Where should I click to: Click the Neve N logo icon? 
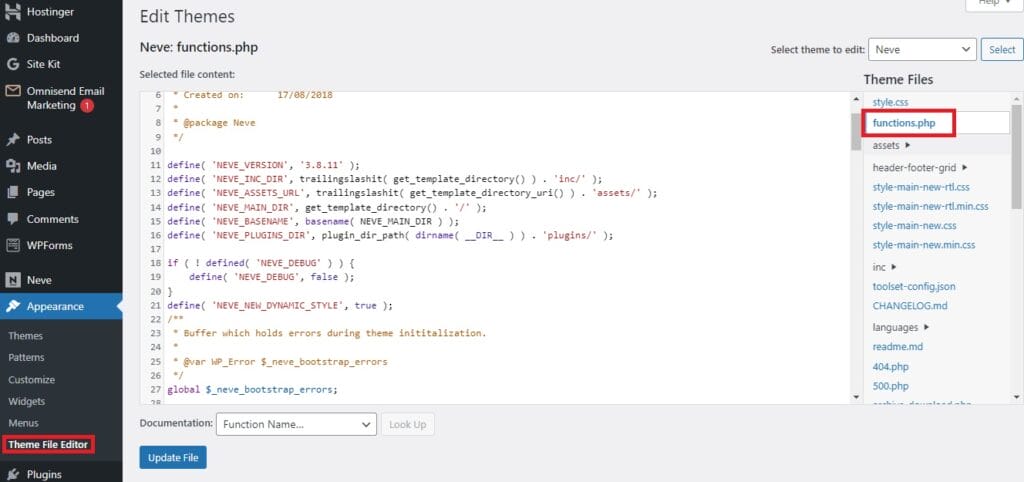[x=12, y=280]
